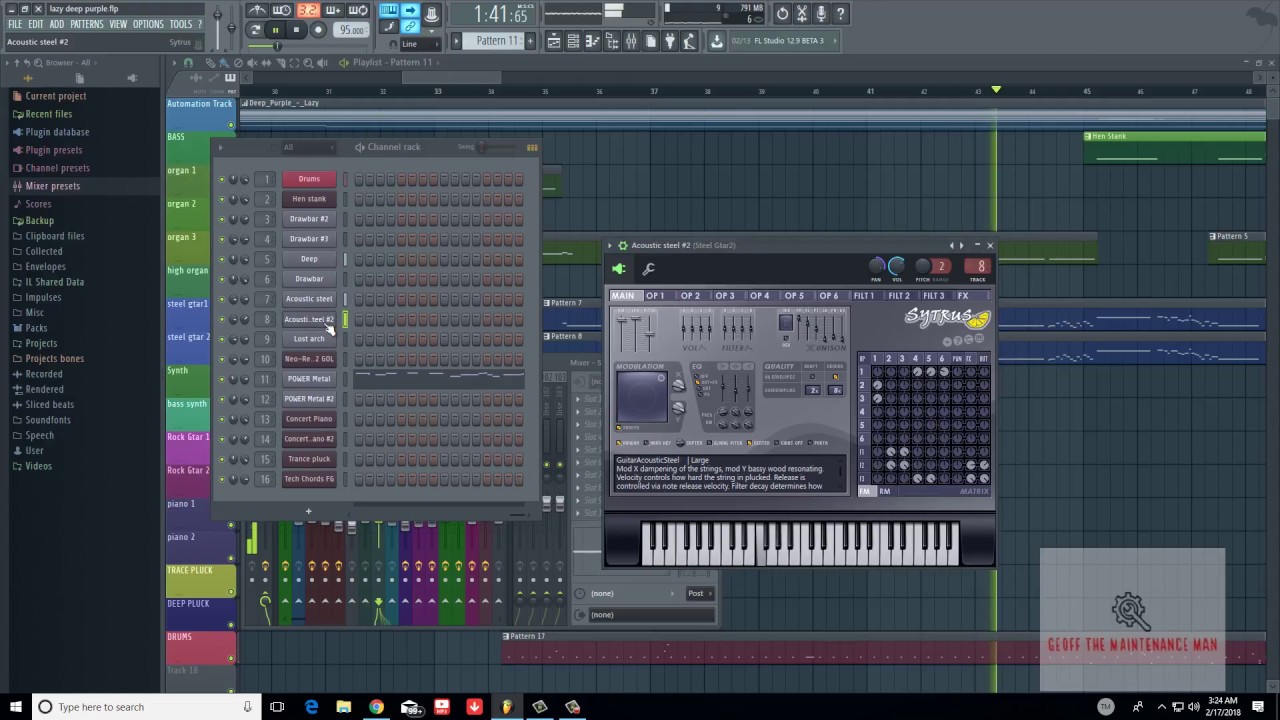
Task: Select the Trance pluck channel button
Action: 309,459
